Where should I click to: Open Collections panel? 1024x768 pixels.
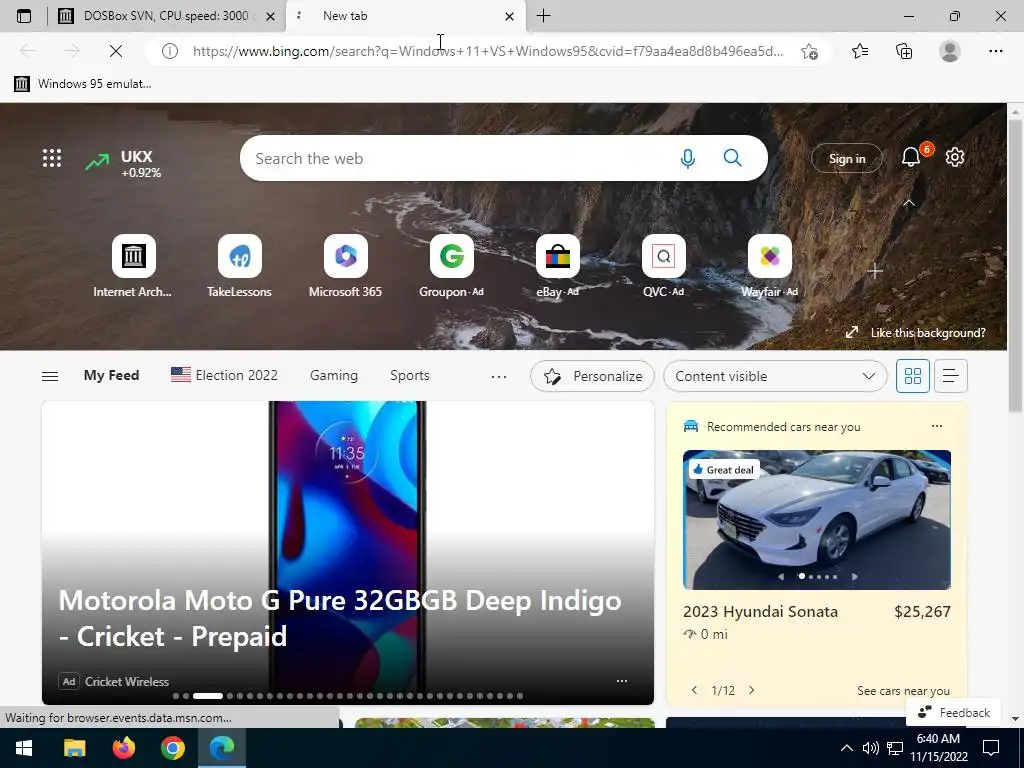pyautogui.click(x=904, y=51)
